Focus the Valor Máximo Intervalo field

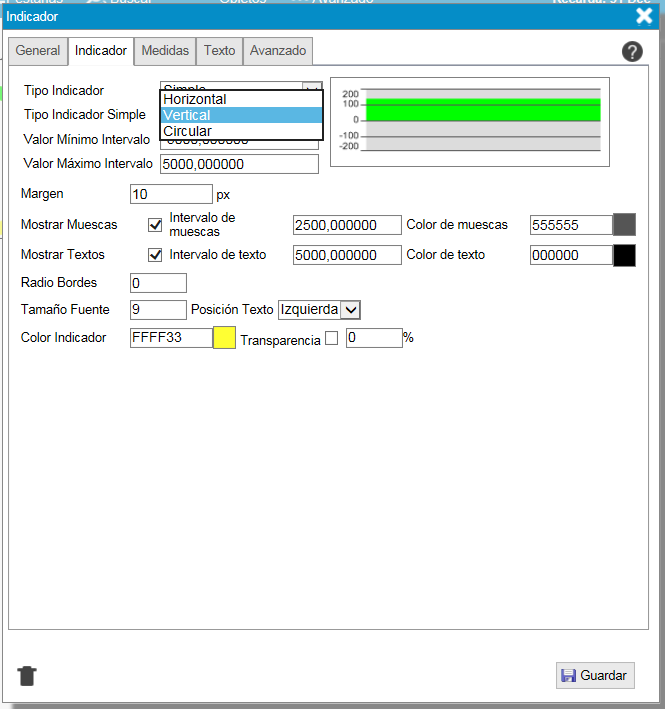[x=239, y=164]
